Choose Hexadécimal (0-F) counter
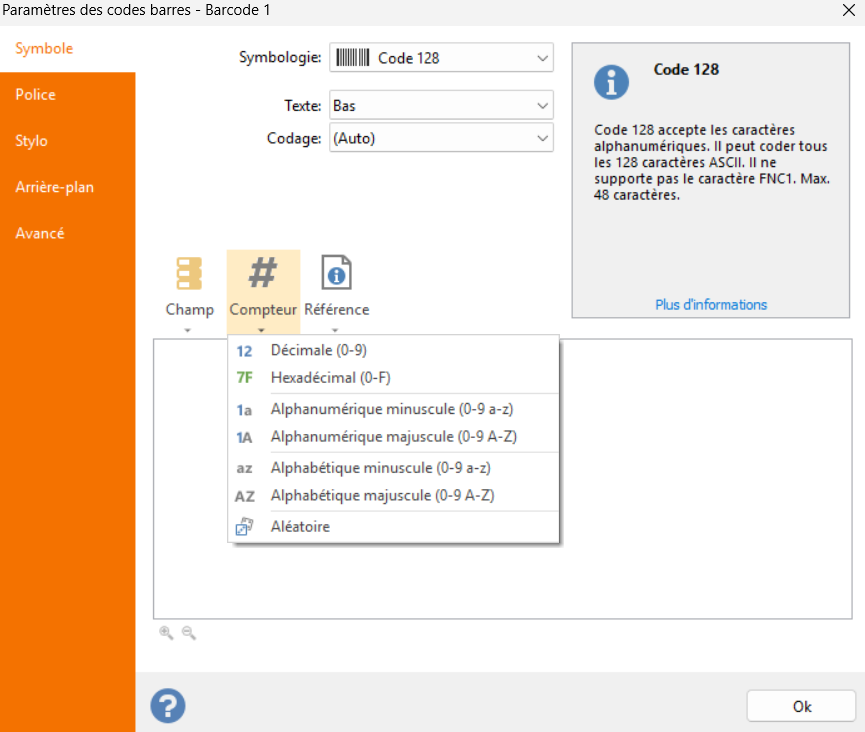The image size is (865, 732). (330, 377)
